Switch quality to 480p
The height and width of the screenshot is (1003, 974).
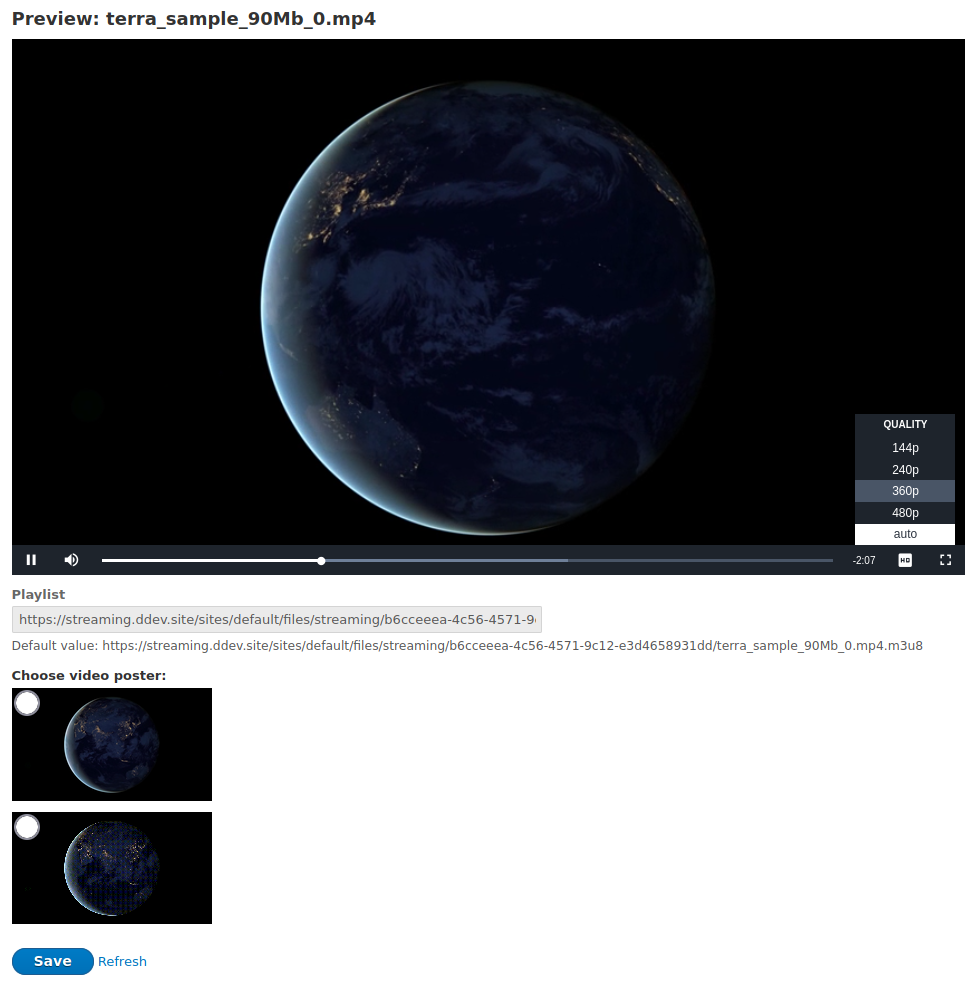[x=904, y=512]
